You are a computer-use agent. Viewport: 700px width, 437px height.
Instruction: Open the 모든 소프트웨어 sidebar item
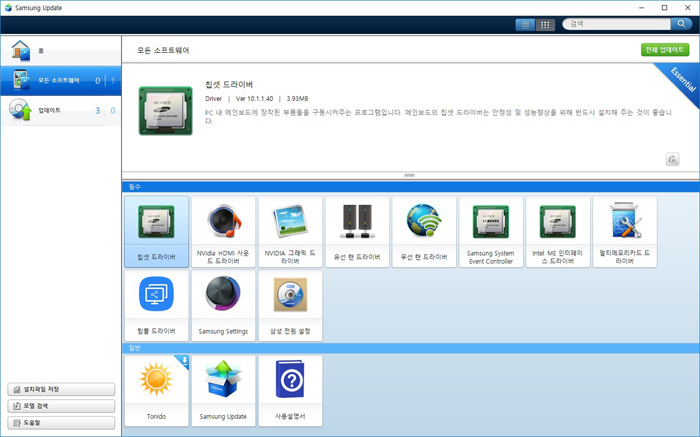pos(61,80)
